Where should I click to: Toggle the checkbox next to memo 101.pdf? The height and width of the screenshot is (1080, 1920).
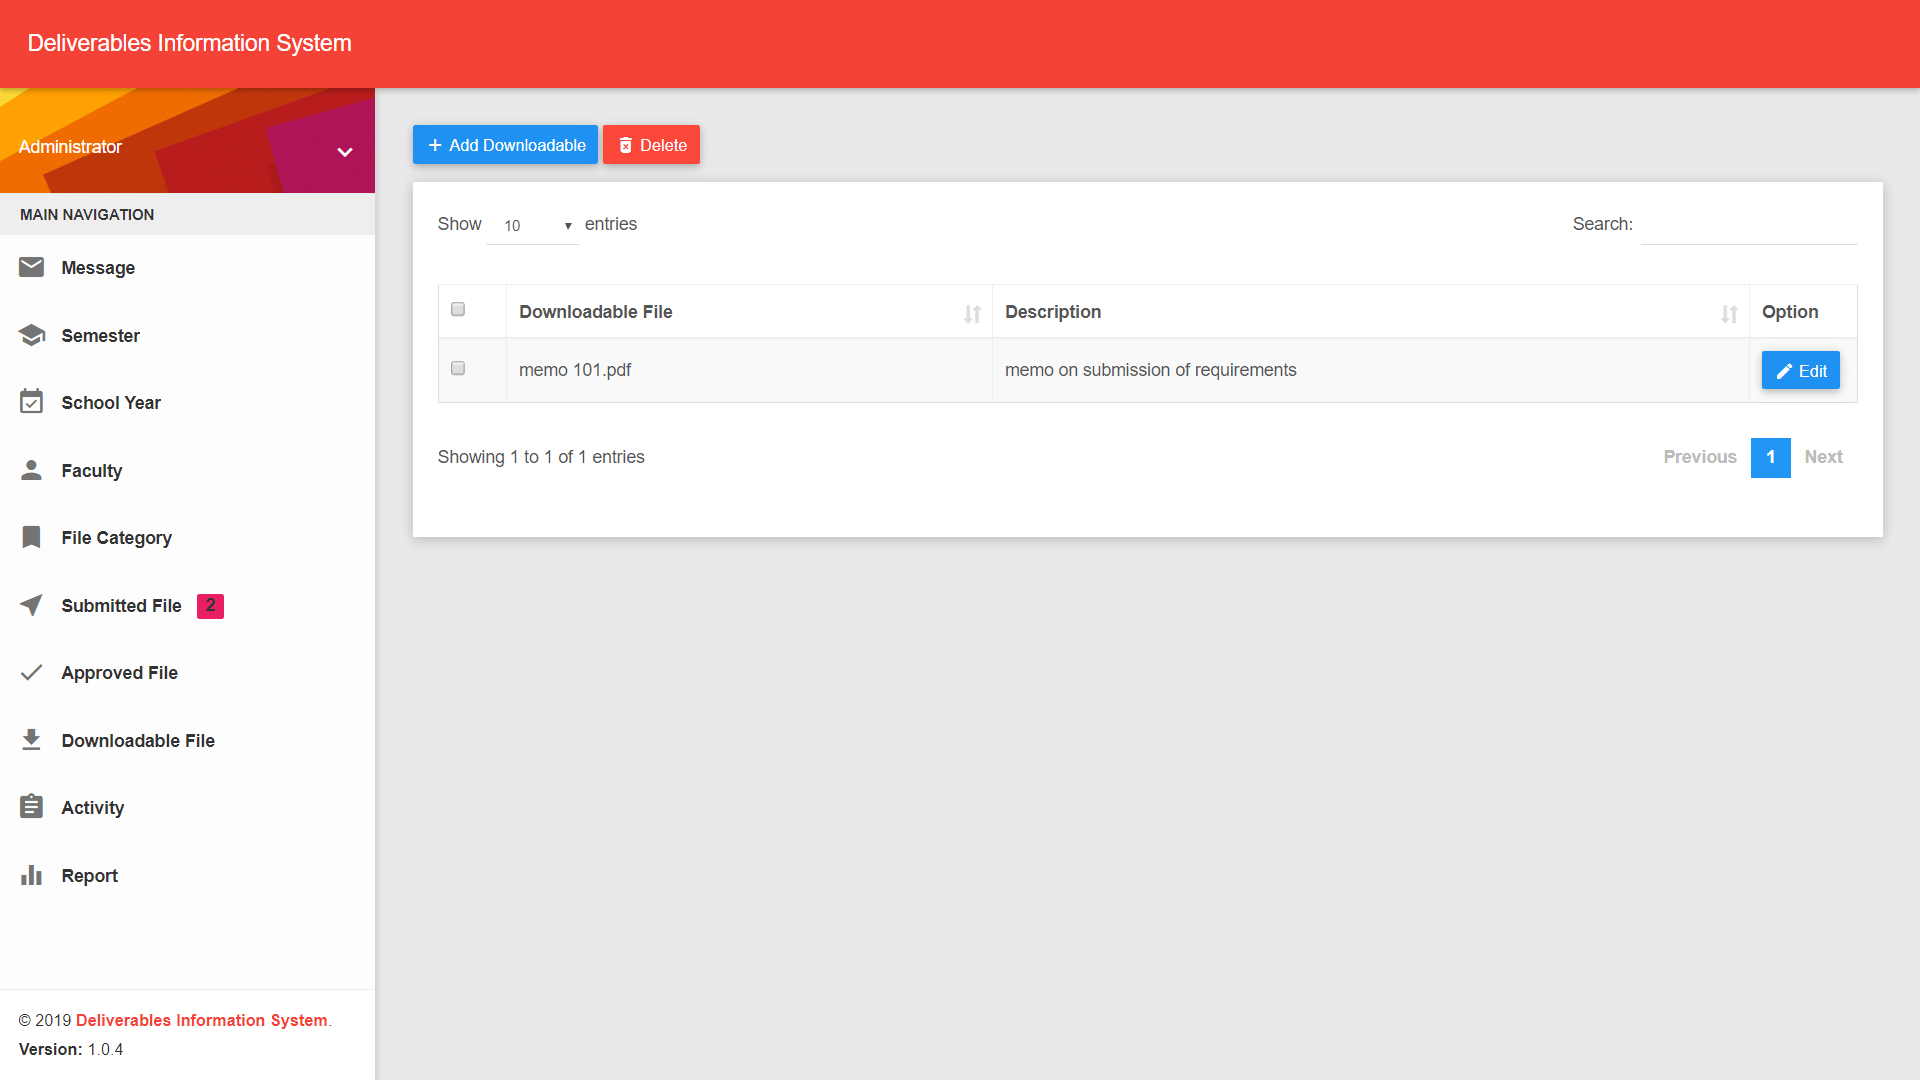(x=458, y=368)
